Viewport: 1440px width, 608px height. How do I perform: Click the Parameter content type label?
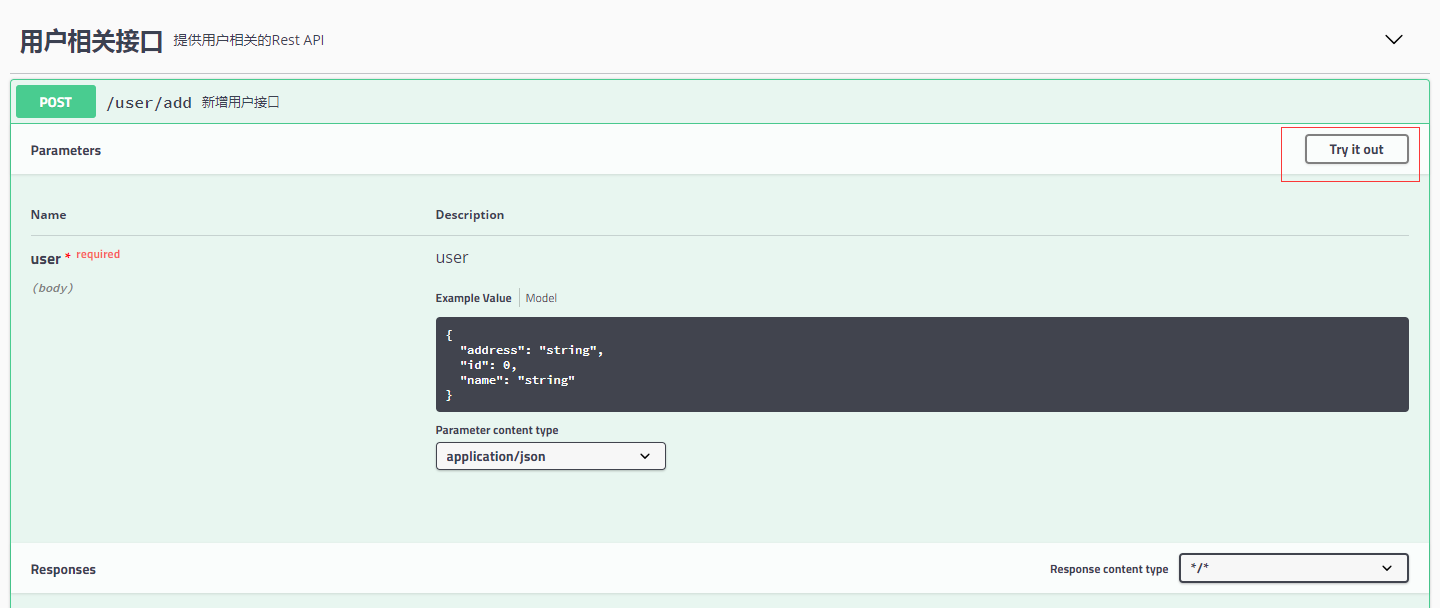(497, 430)
